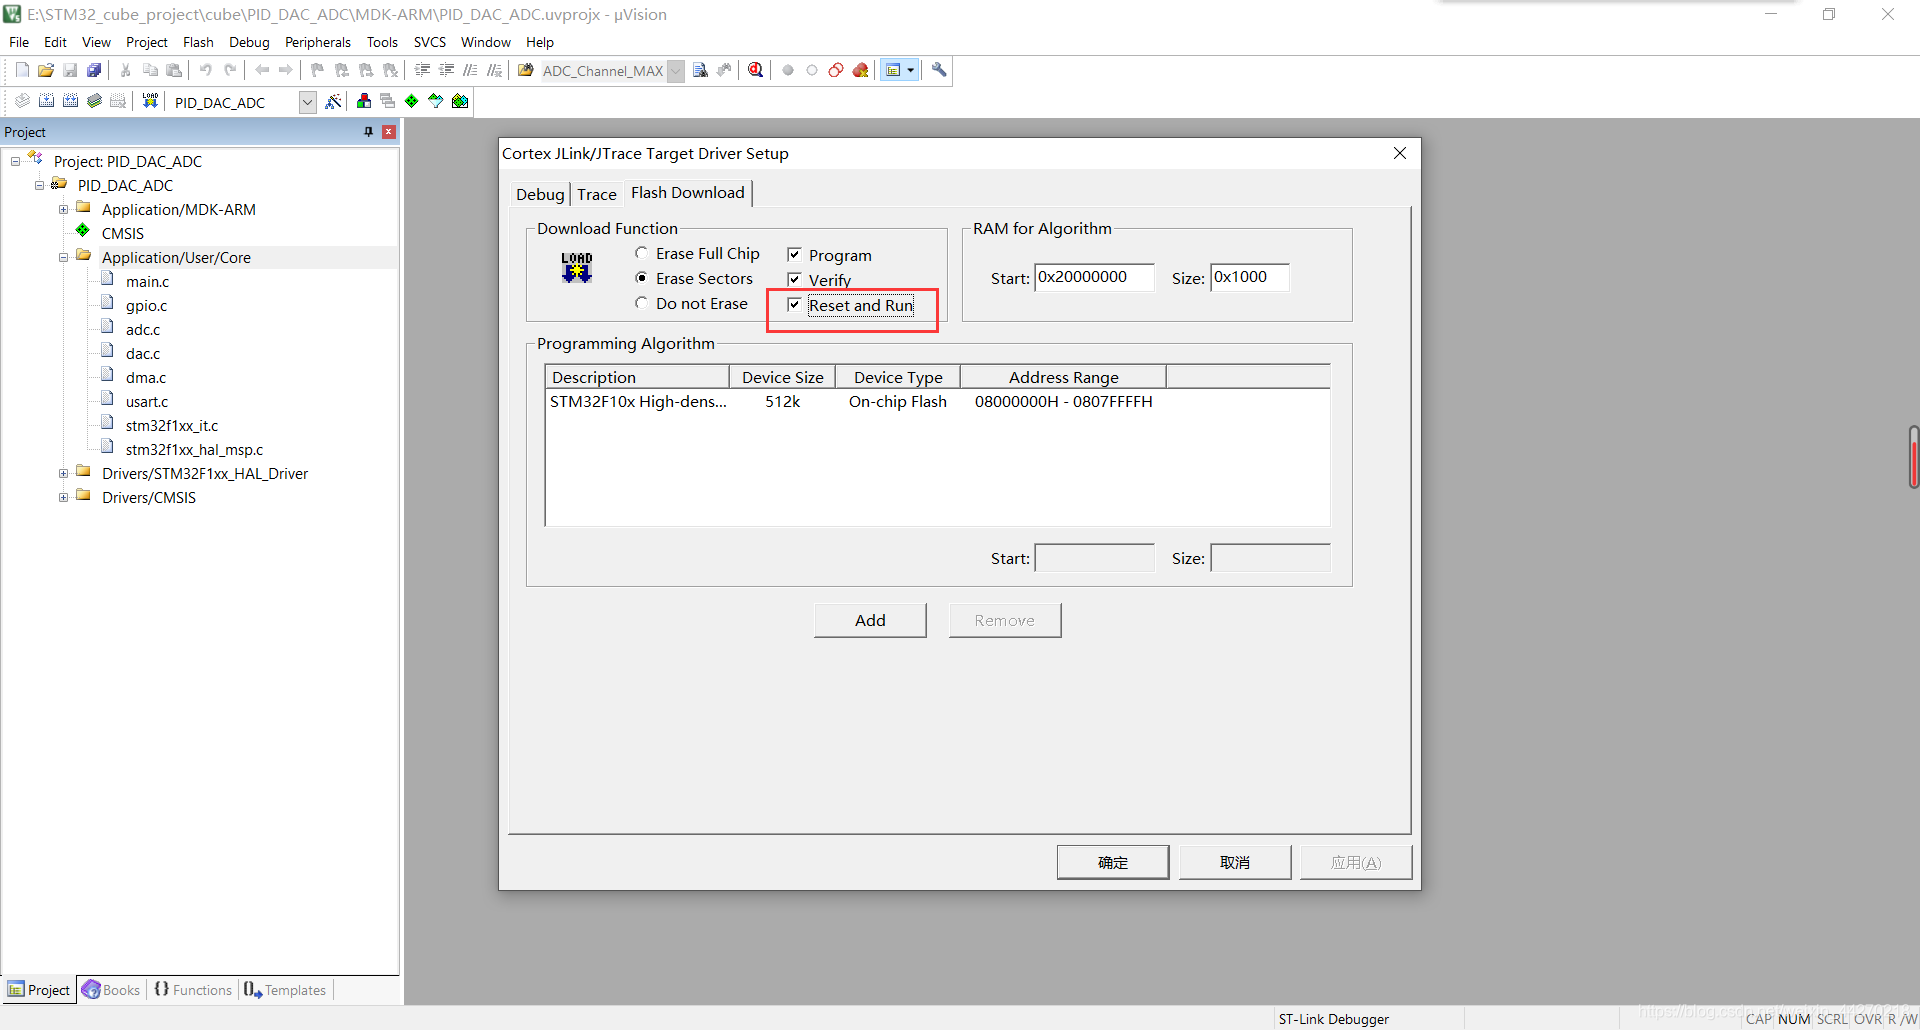Viewport: 1920px width, 1030px height.
Task: Select the Erase Sectors radio button
Action: [641, 278]
